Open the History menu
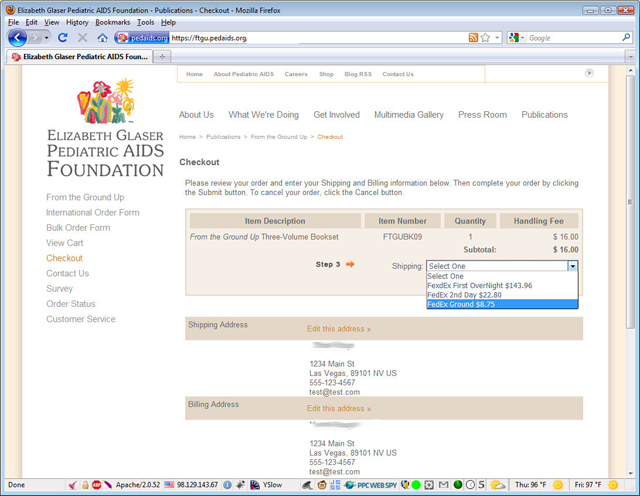Viewport: 640px width, 496px height. point(77,22)
